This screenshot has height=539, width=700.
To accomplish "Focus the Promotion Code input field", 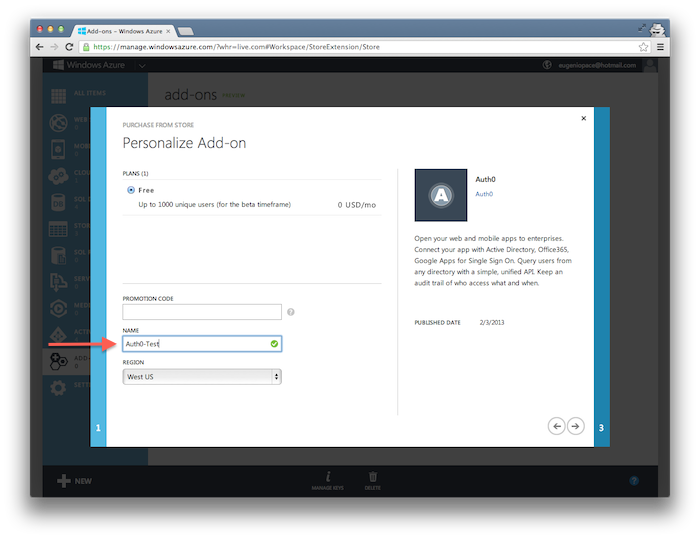I will pos(202,312).
